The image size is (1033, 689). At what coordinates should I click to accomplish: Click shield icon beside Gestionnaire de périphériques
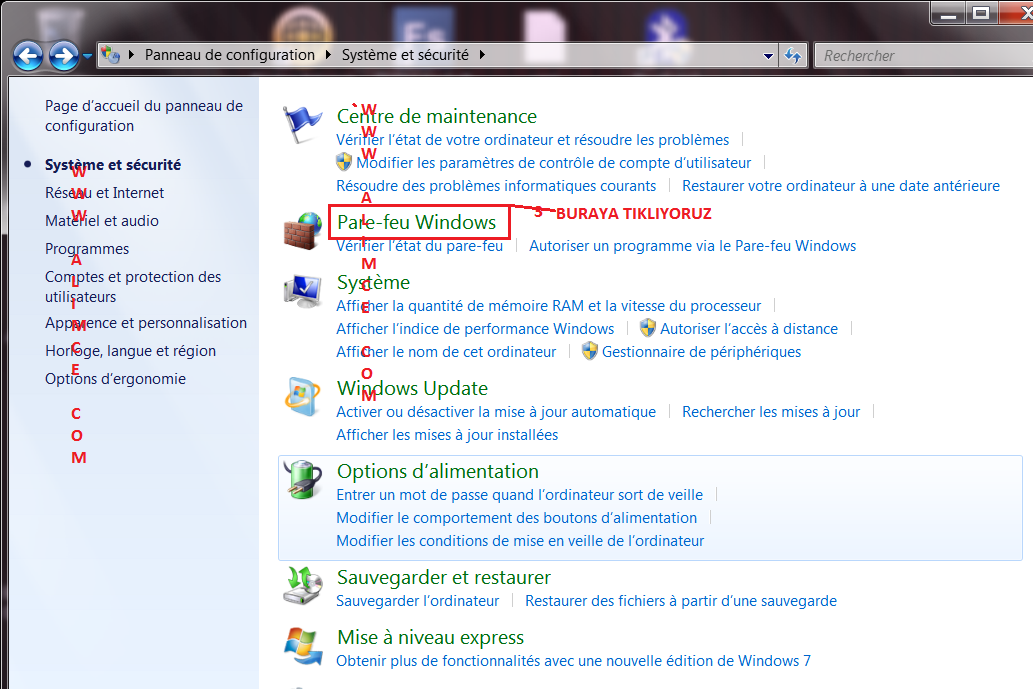[x=590, y=351]
